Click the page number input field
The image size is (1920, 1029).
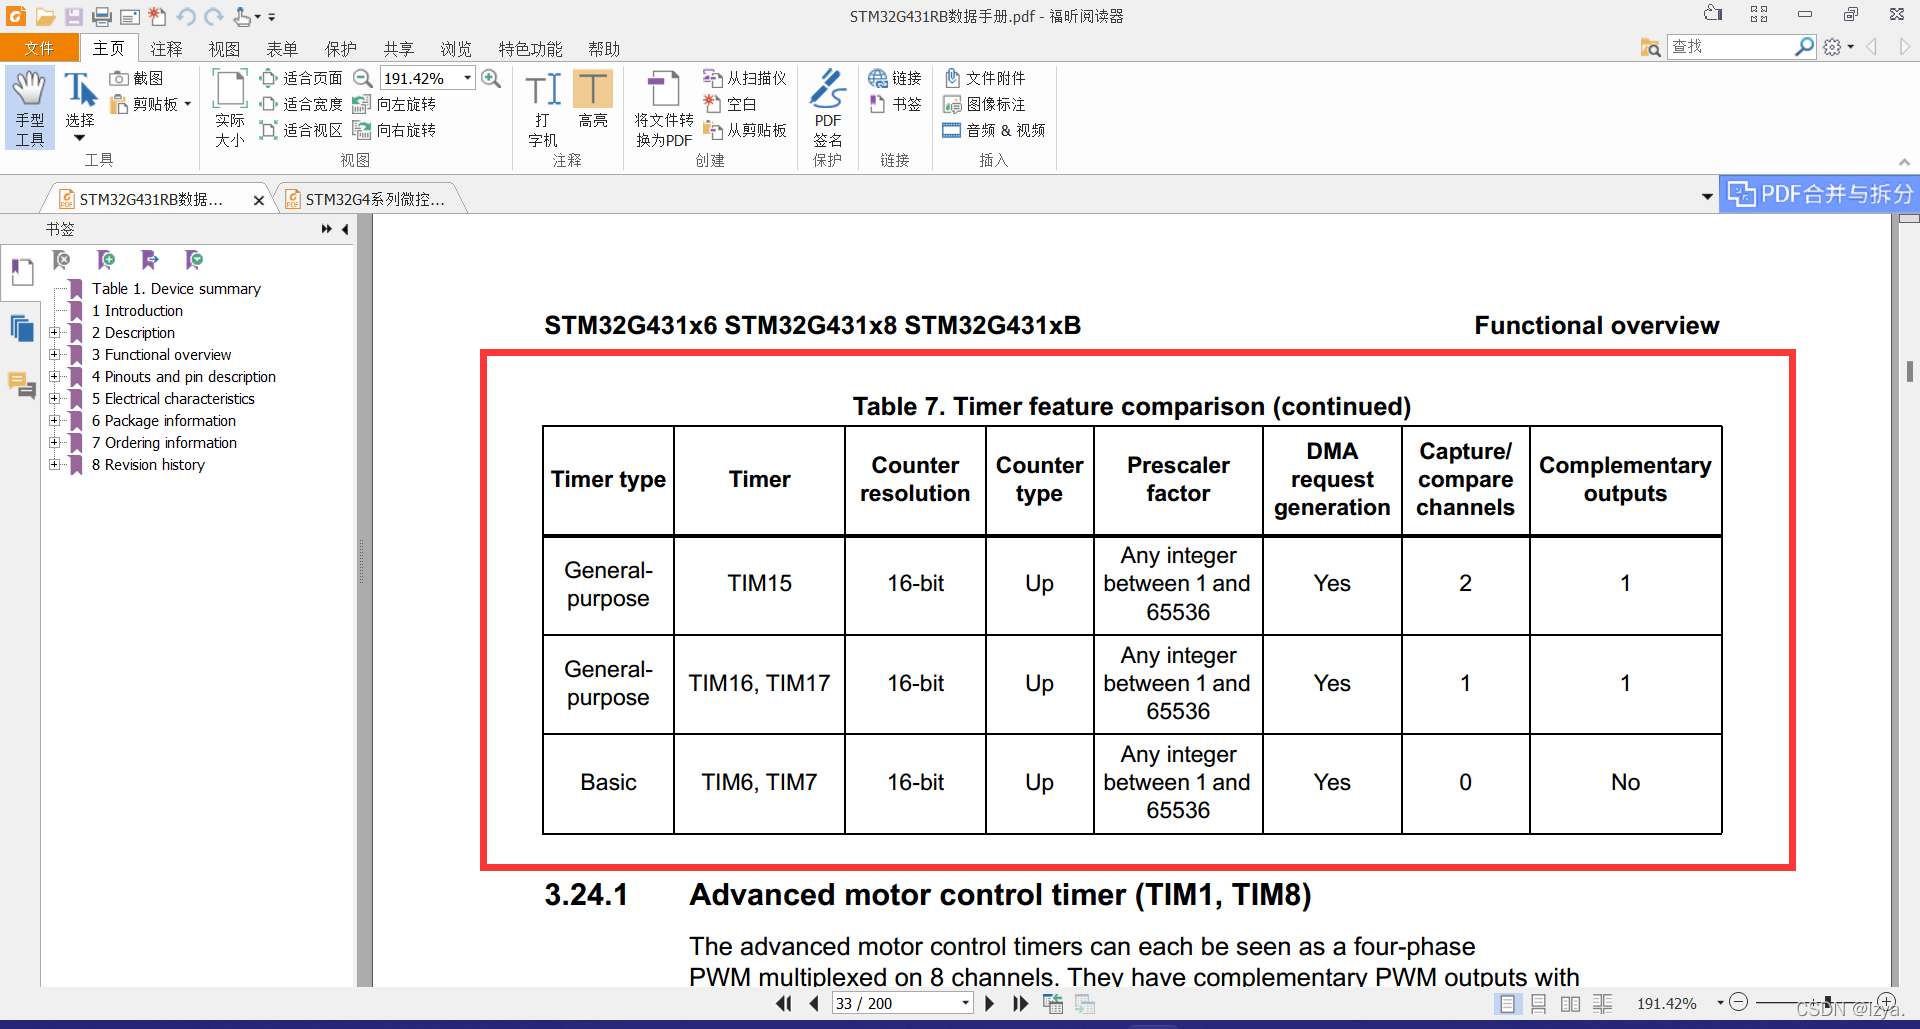point(895,1003)
